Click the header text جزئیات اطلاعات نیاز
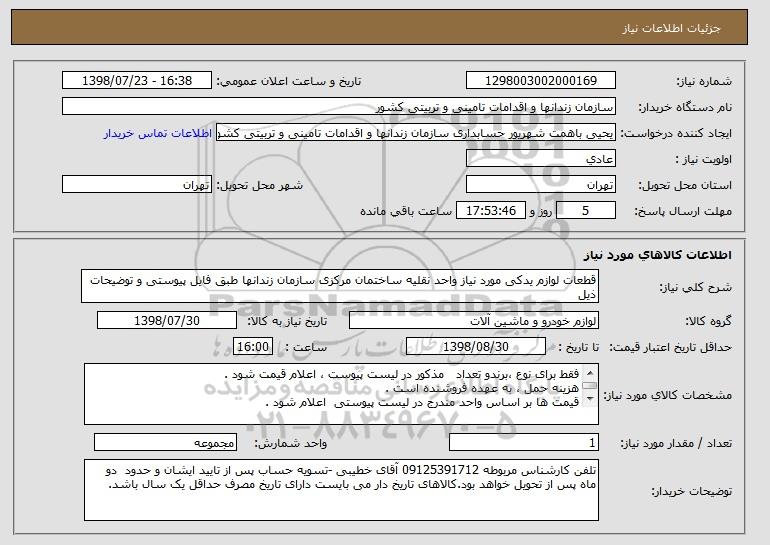The height and width of the screenshot is (545, 770). coord(672,28)
